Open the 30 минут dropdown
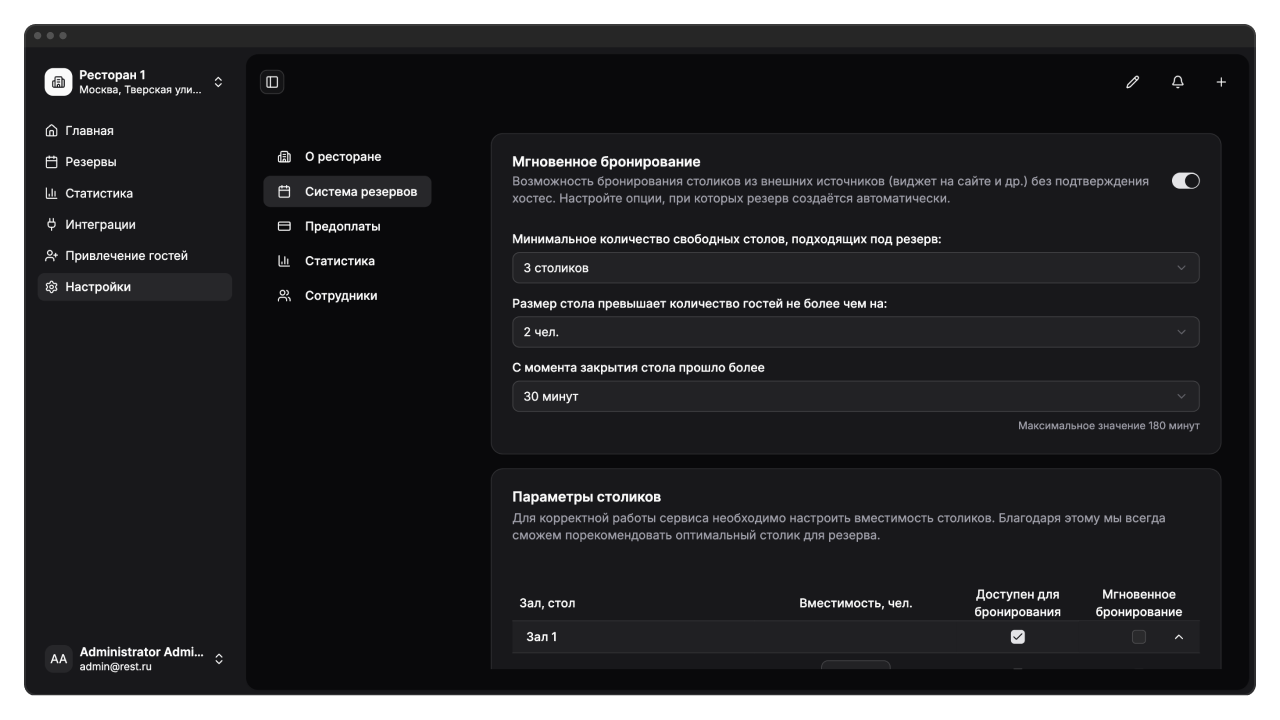The width and height of the screenshot is (1280, 720). click(x=855, y=397)
